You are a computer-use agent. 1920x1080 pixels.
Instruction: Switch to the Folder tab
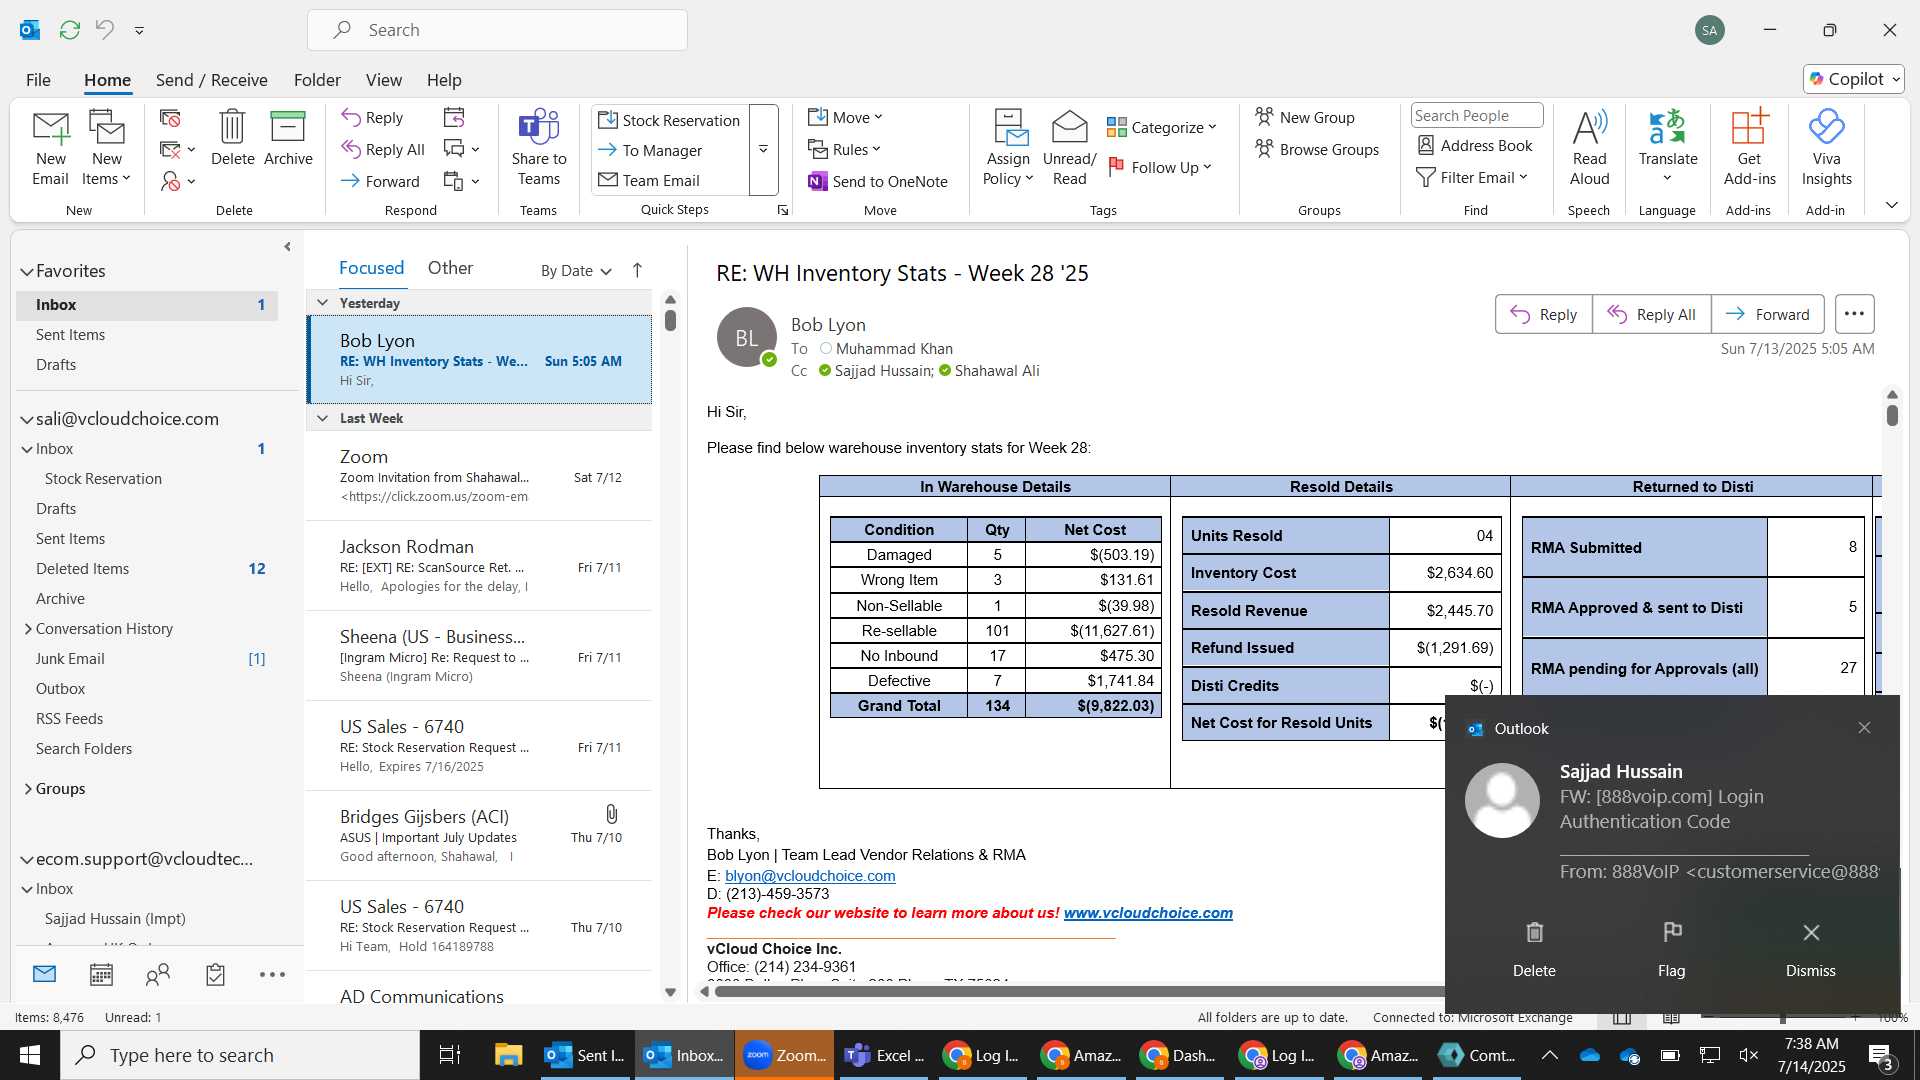(317, 79)
